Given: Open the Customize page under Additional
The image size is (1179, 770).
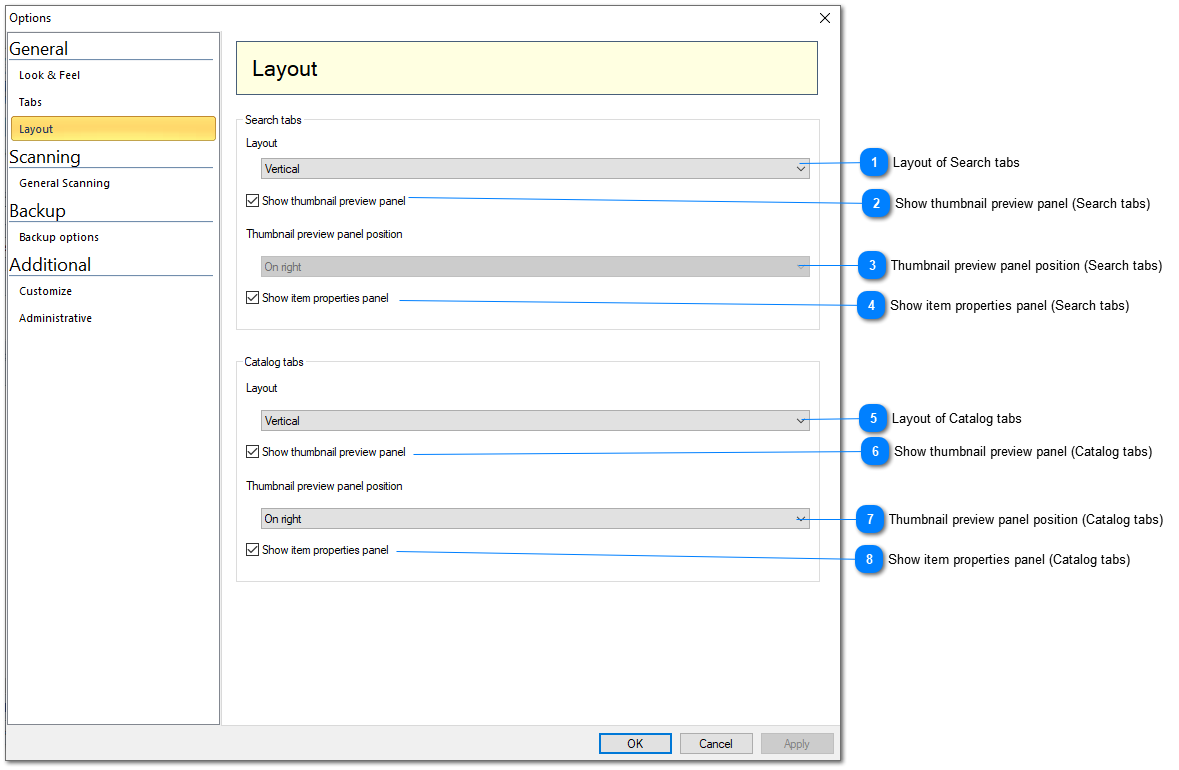Looking at the screenshot, I should [x=45, y=291].
